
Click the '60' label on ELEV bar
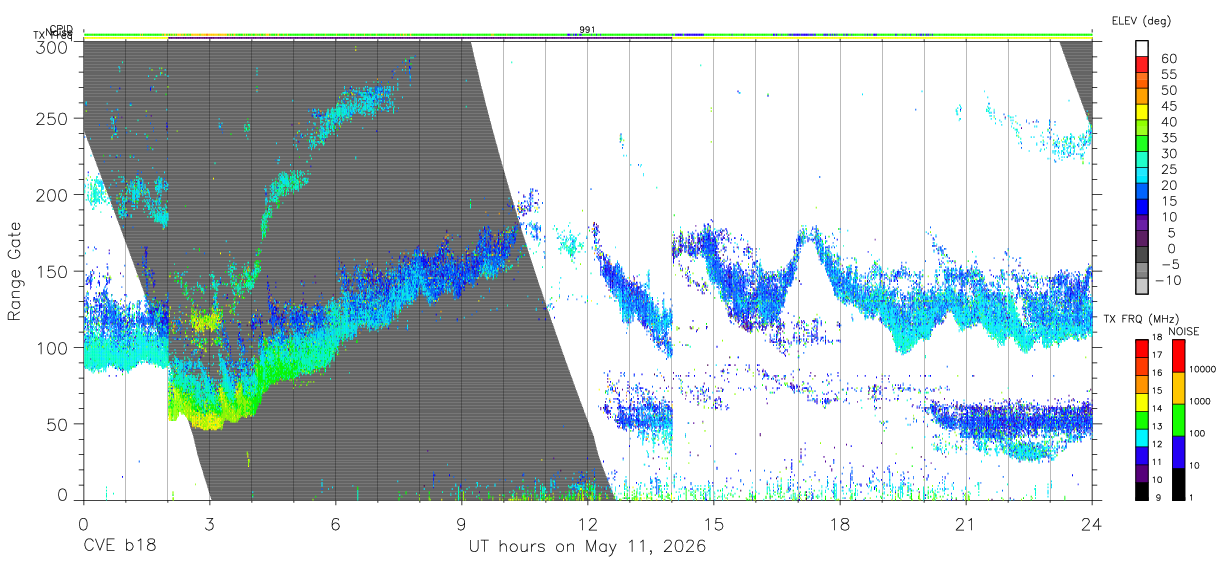pyautogui.click(x=1168, y=58)
